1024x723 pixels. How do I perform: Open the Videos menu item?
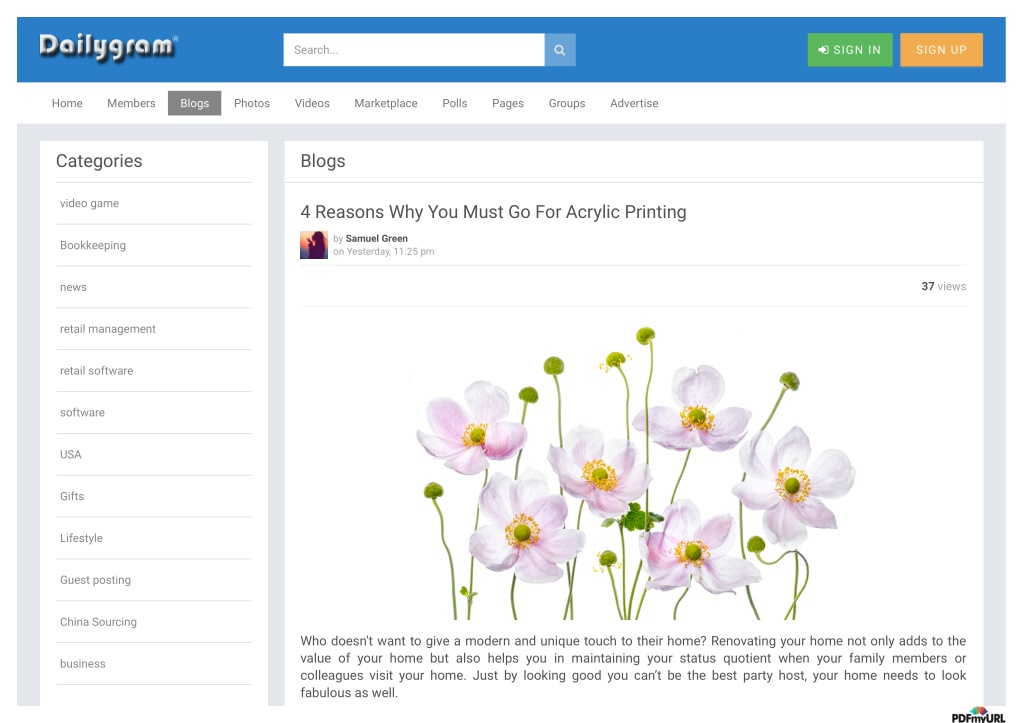coord(312,103)
